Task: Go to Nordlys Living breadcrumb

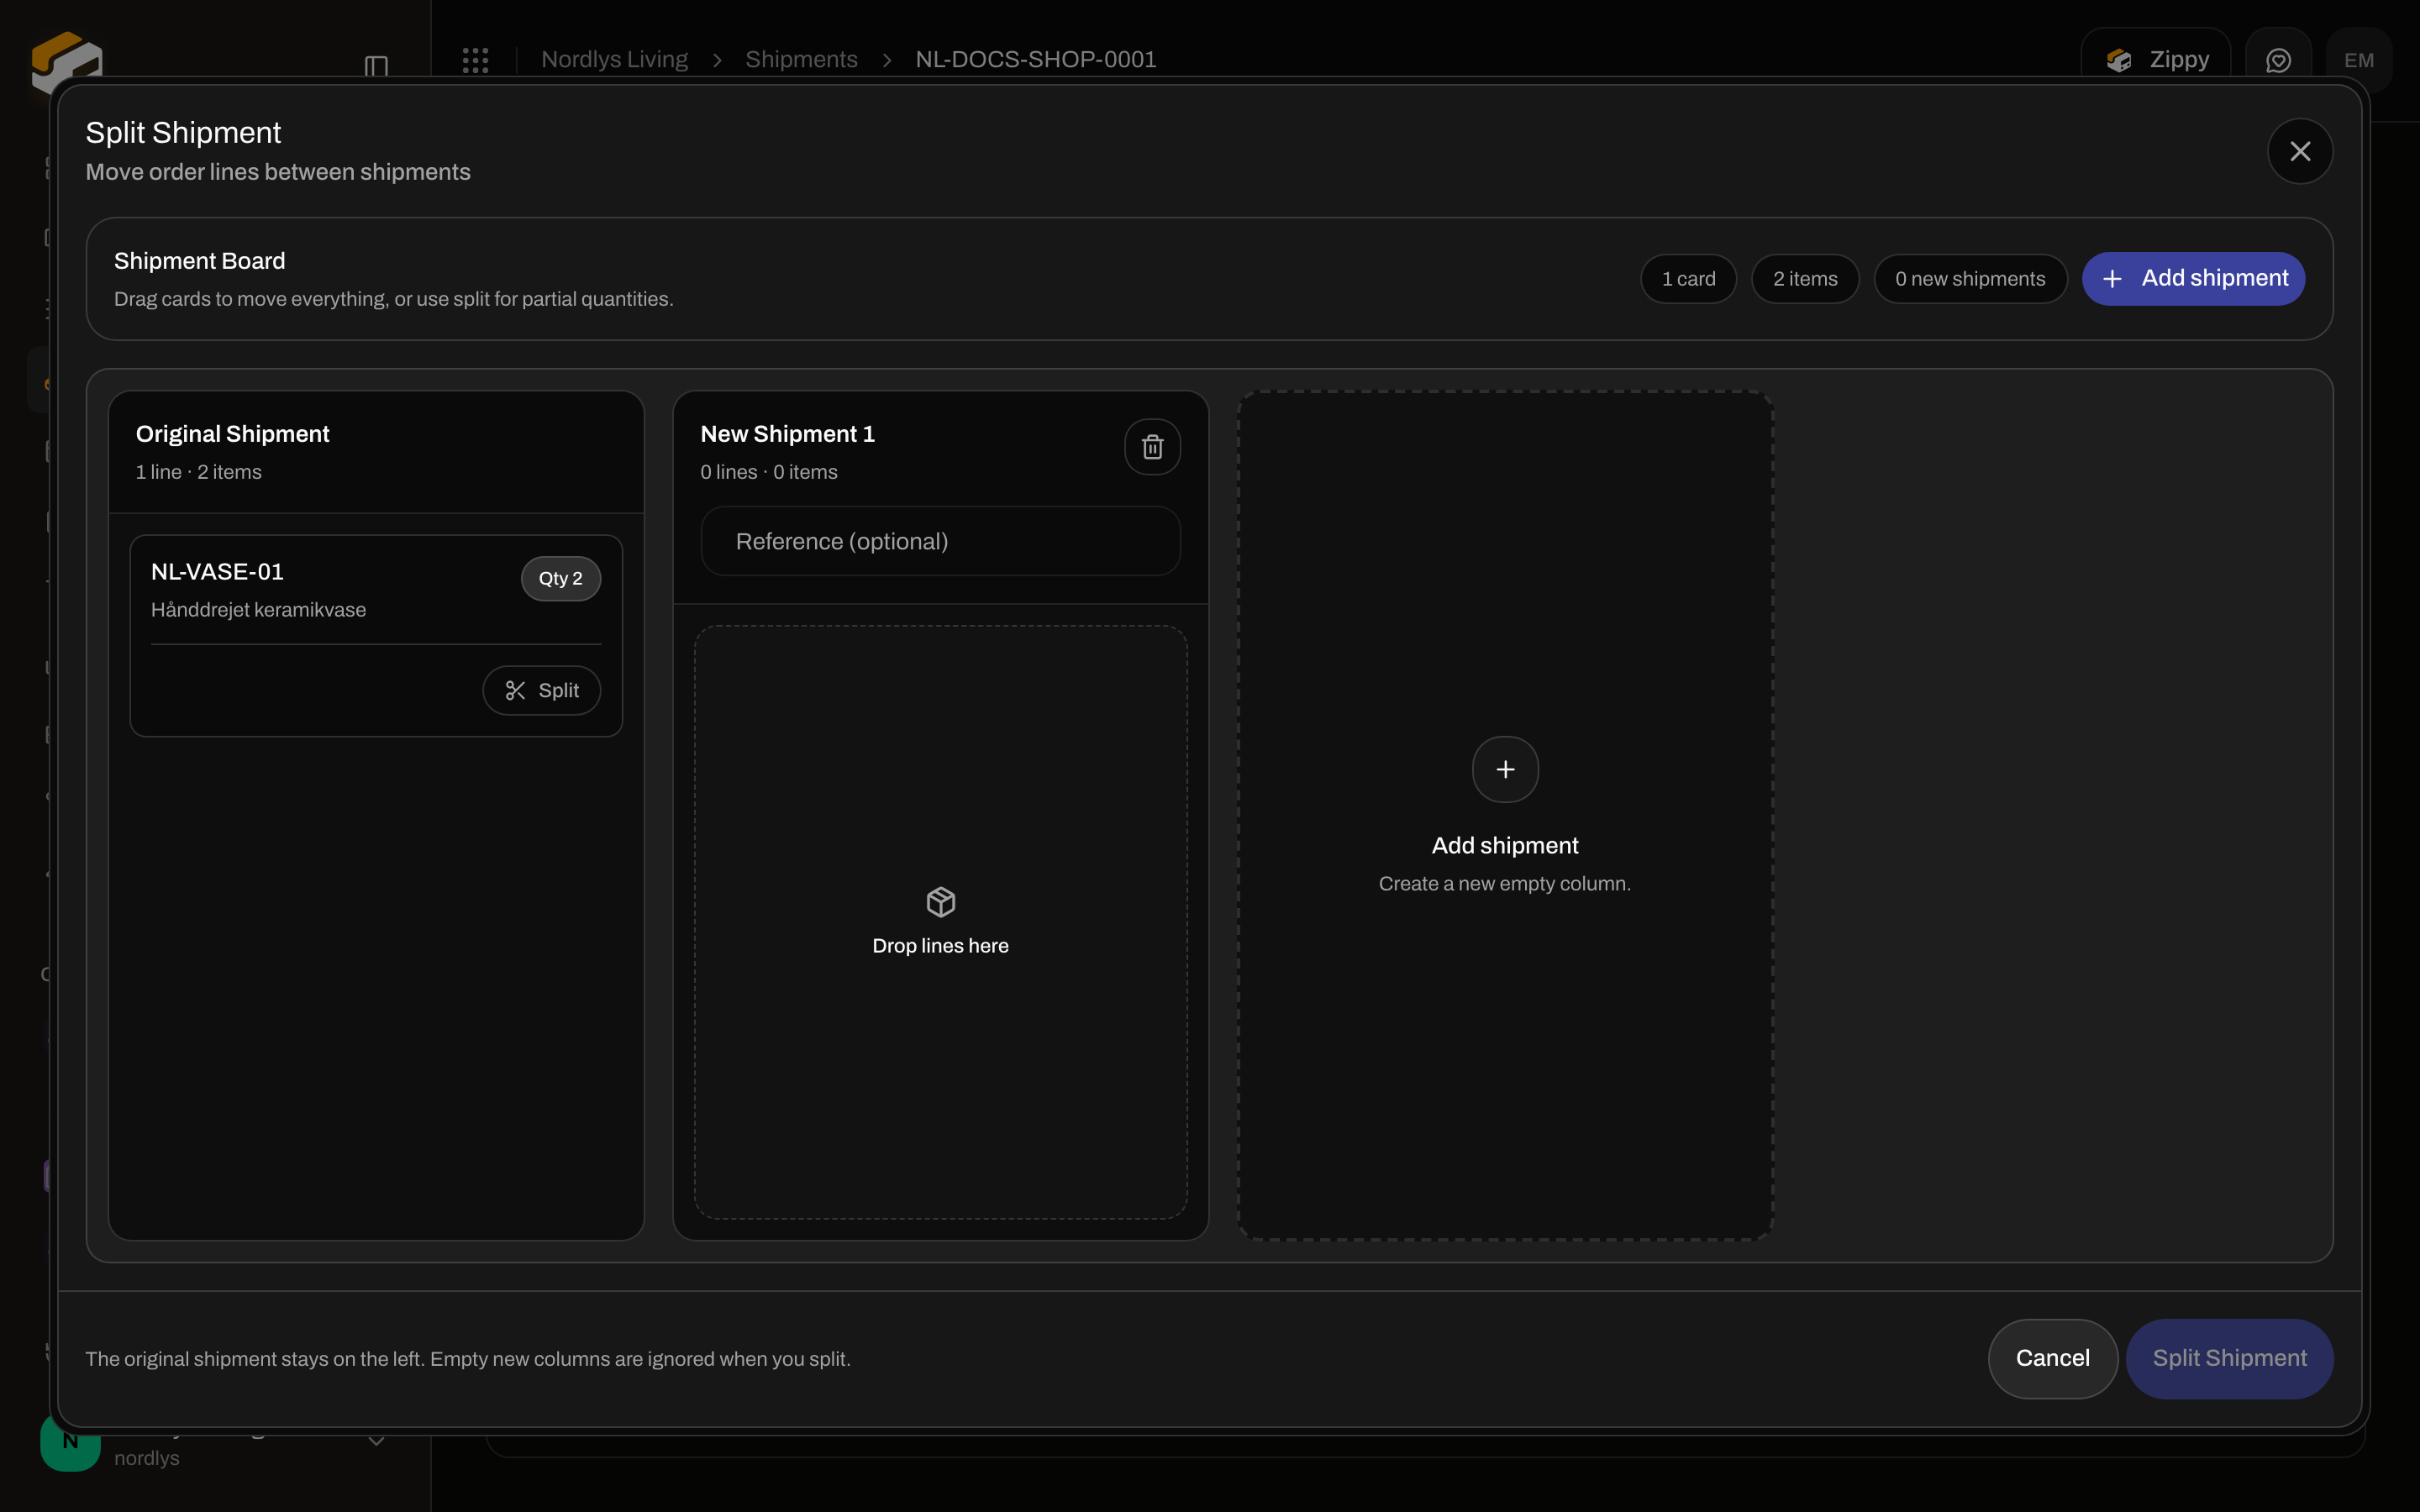Action: click(x=614, y=60)
